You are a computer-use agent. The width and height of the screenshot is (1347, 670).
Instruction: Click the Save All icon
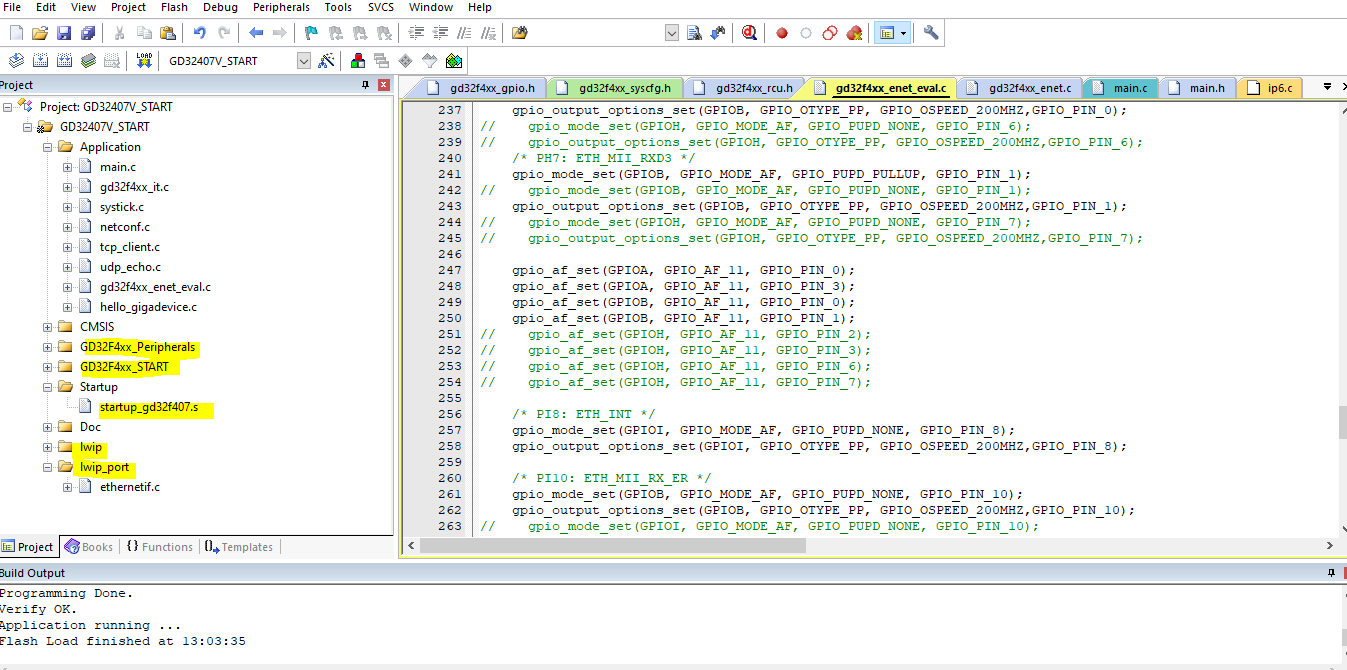[87, 33]
